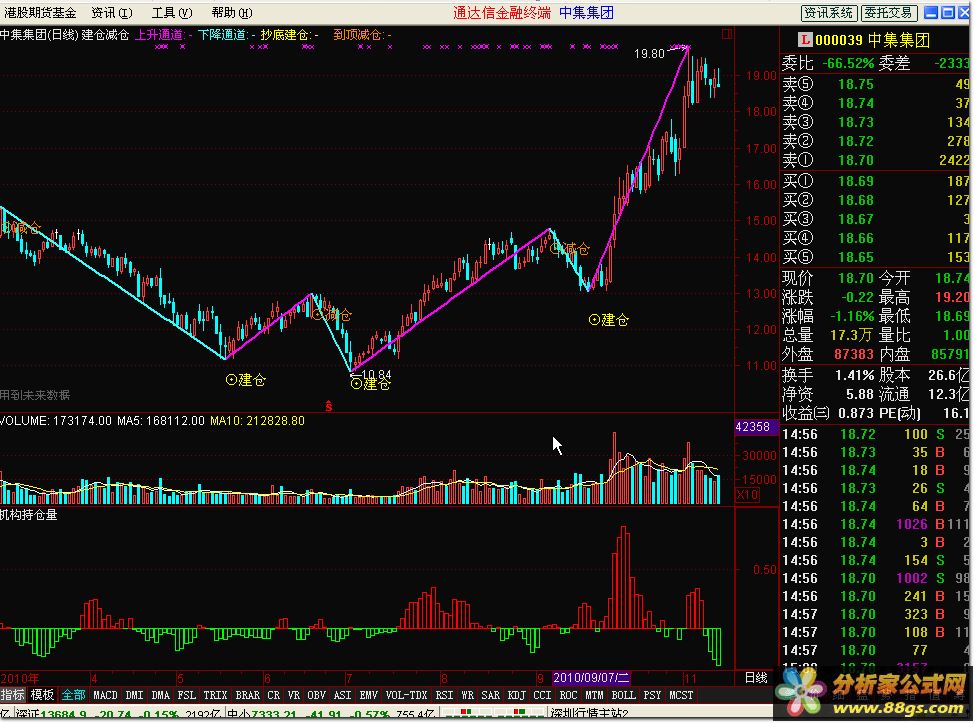Click the 委比 -66.52% value

[x=848, y=63]
